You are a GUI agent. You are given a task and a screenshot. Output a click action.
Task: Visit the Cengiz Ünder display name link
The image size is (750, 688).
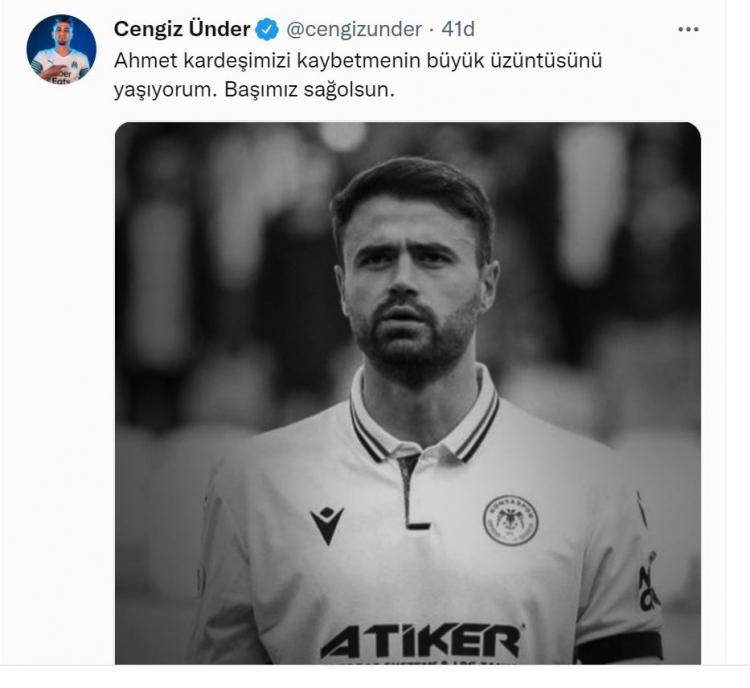point(182,29)
